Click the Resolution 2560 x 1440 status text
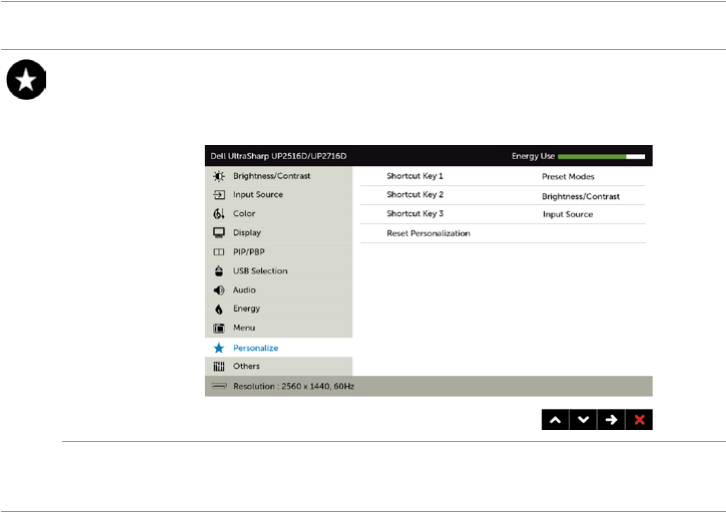The height and width of the screenshot is (512, 726). (x=294, y=386)
